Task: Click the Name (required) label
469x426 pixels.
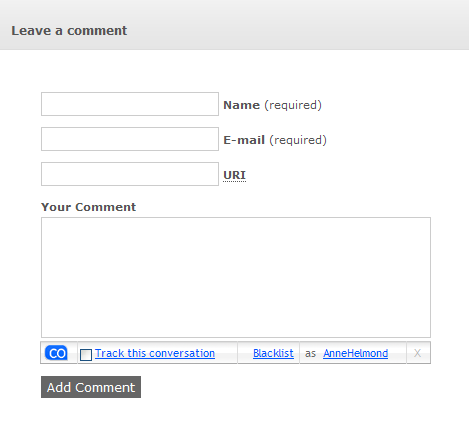Action: [272, 105]
